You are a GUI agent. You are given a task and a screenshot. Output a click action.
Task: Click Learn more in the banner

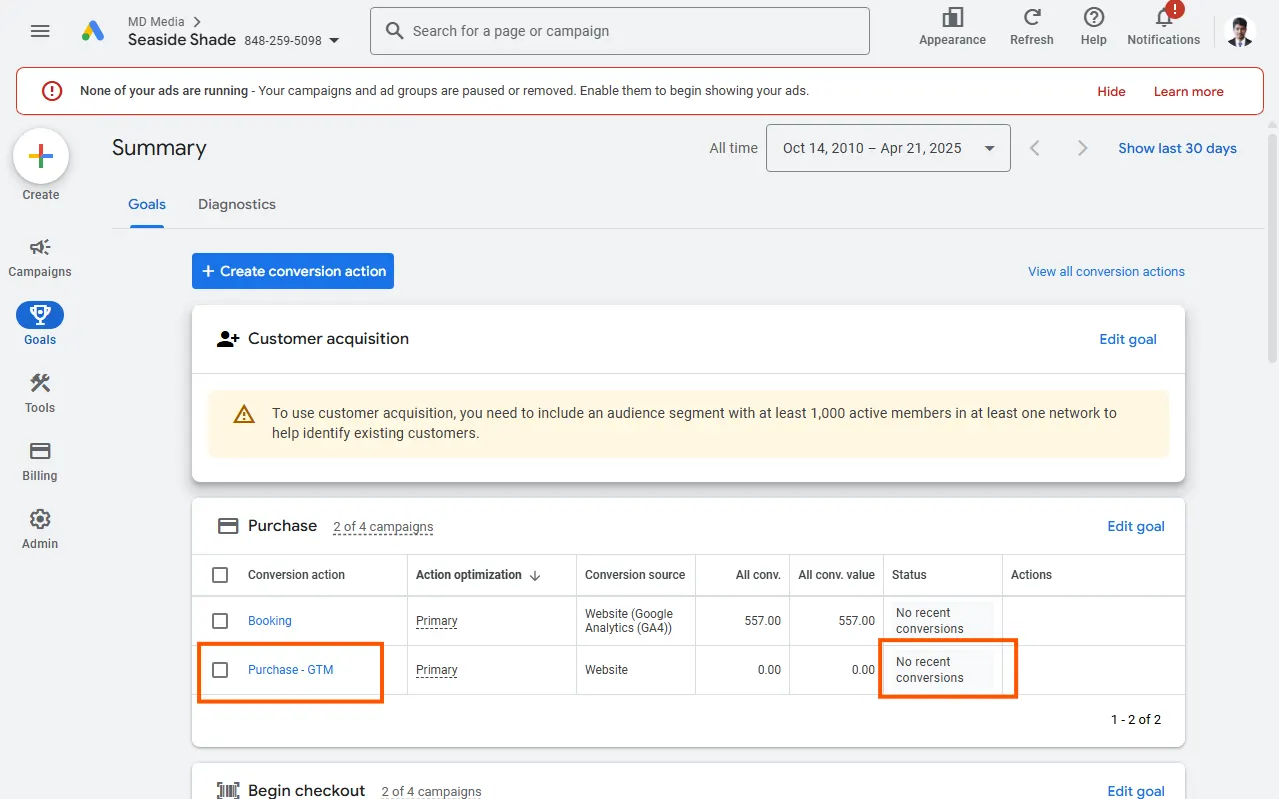[1188, 91]
